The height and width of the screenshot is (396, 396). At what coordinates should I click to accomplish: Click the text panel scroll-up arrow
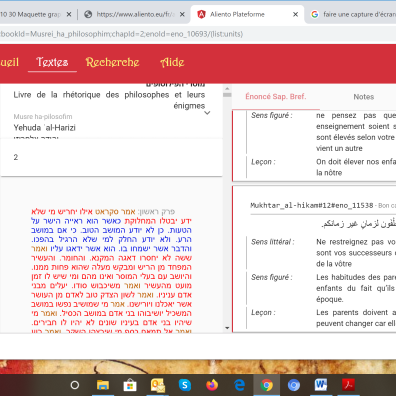pyautogui.click(x=227, y=89)
